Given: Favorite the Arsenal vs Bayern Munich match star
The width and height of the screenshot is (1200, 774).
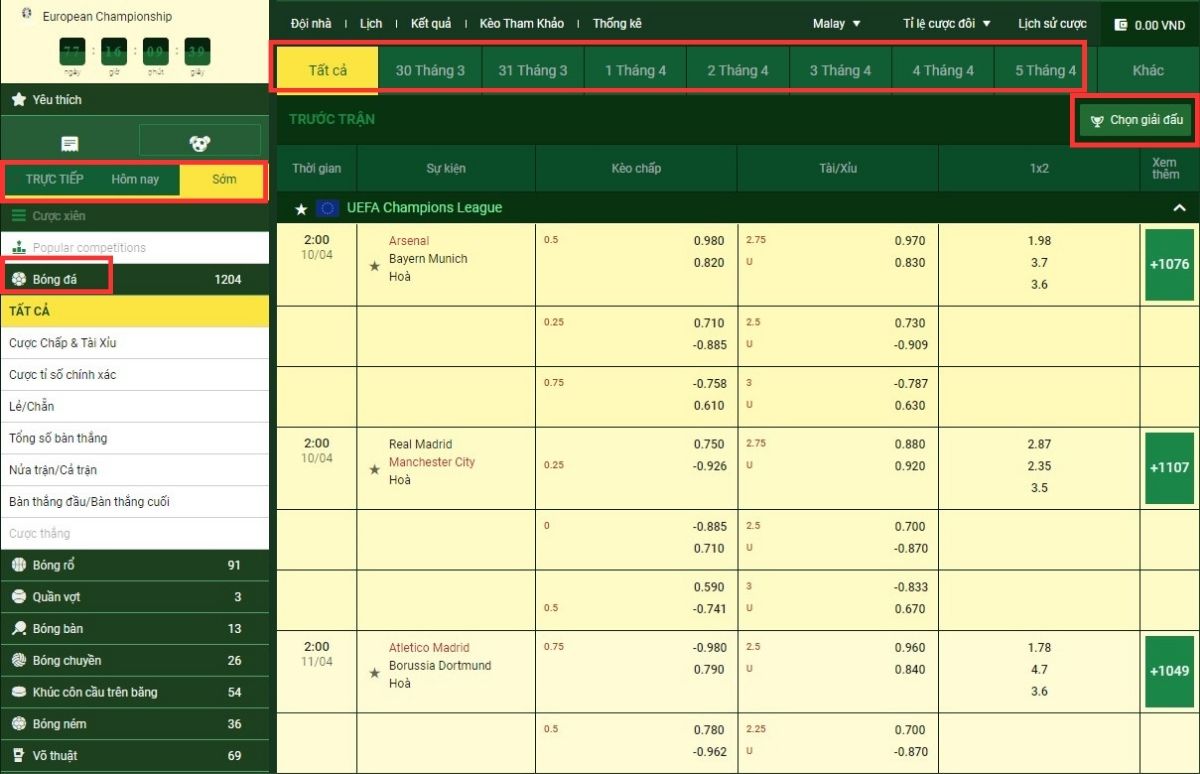Looking at the screenshot, I should coord(374,266).
